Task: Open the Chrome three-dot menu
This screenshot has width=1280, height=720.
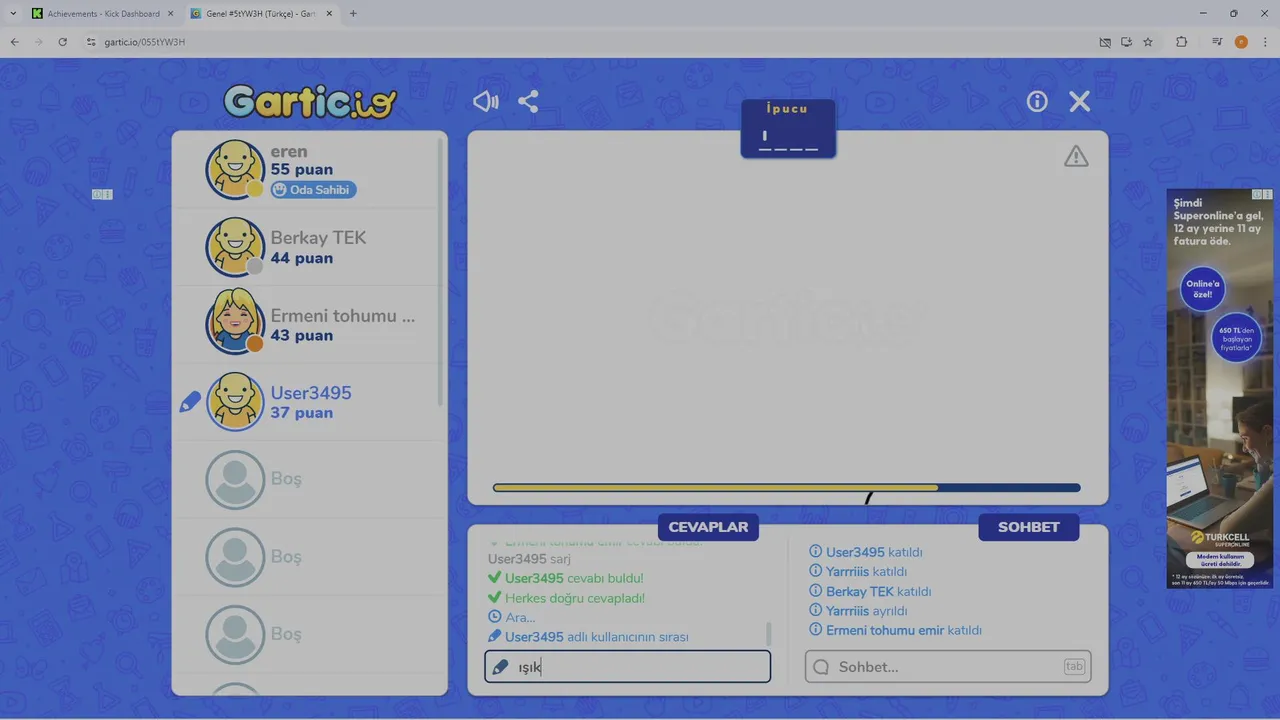Action: (x=1265, y=42)
